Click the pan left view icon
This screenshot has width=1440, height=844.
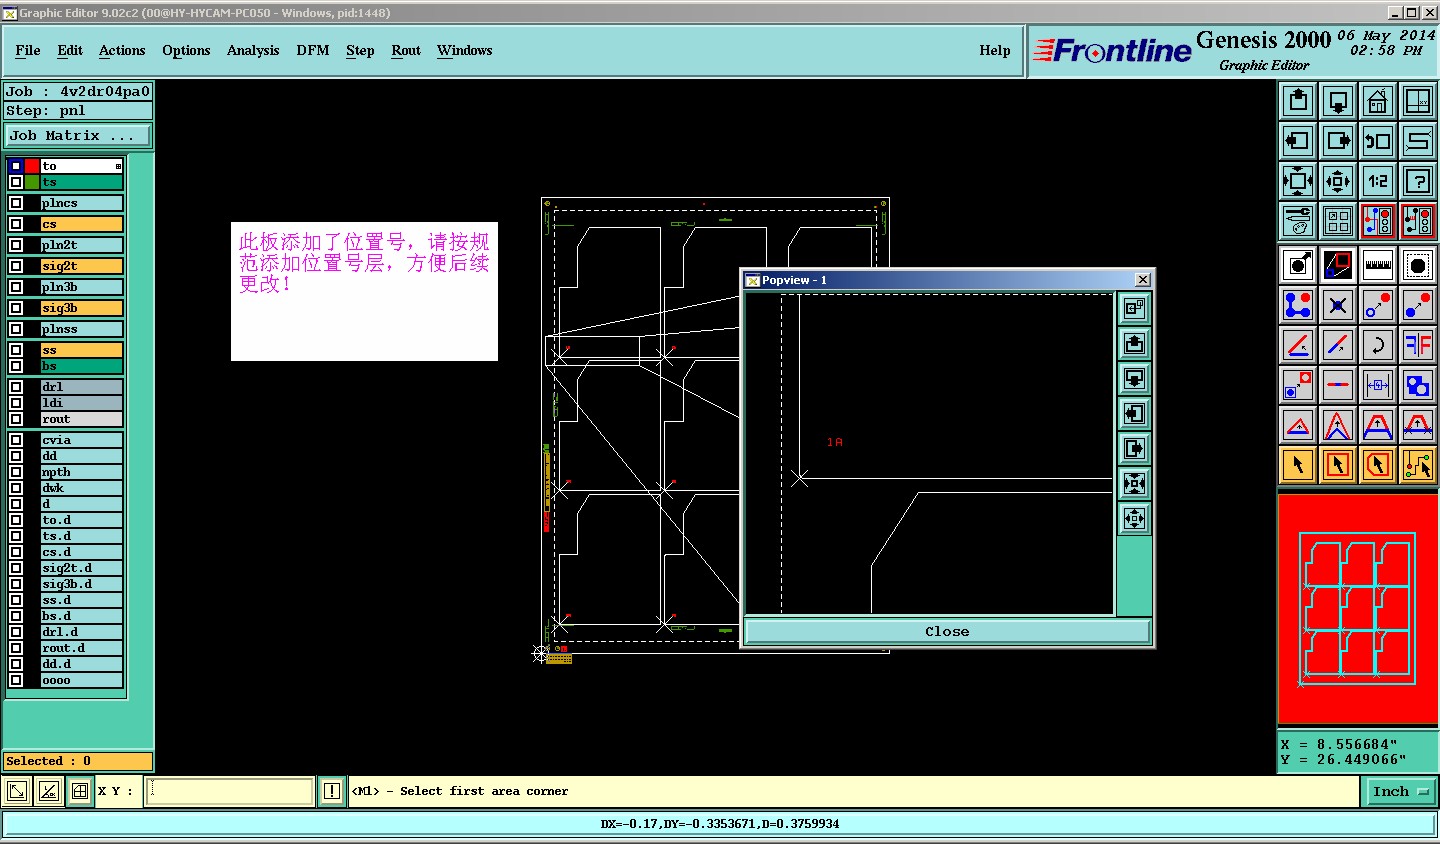pos(1298,141)
